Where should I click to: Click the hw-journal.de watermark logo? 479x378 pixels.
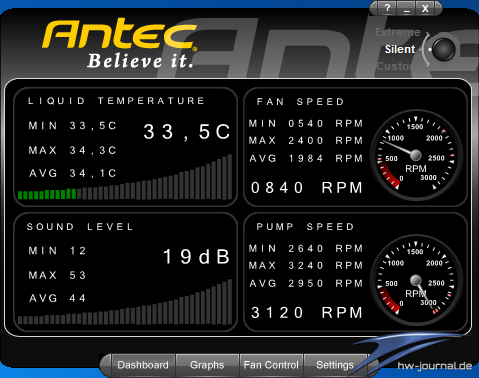pyautogui.click(x=435, y=366)
